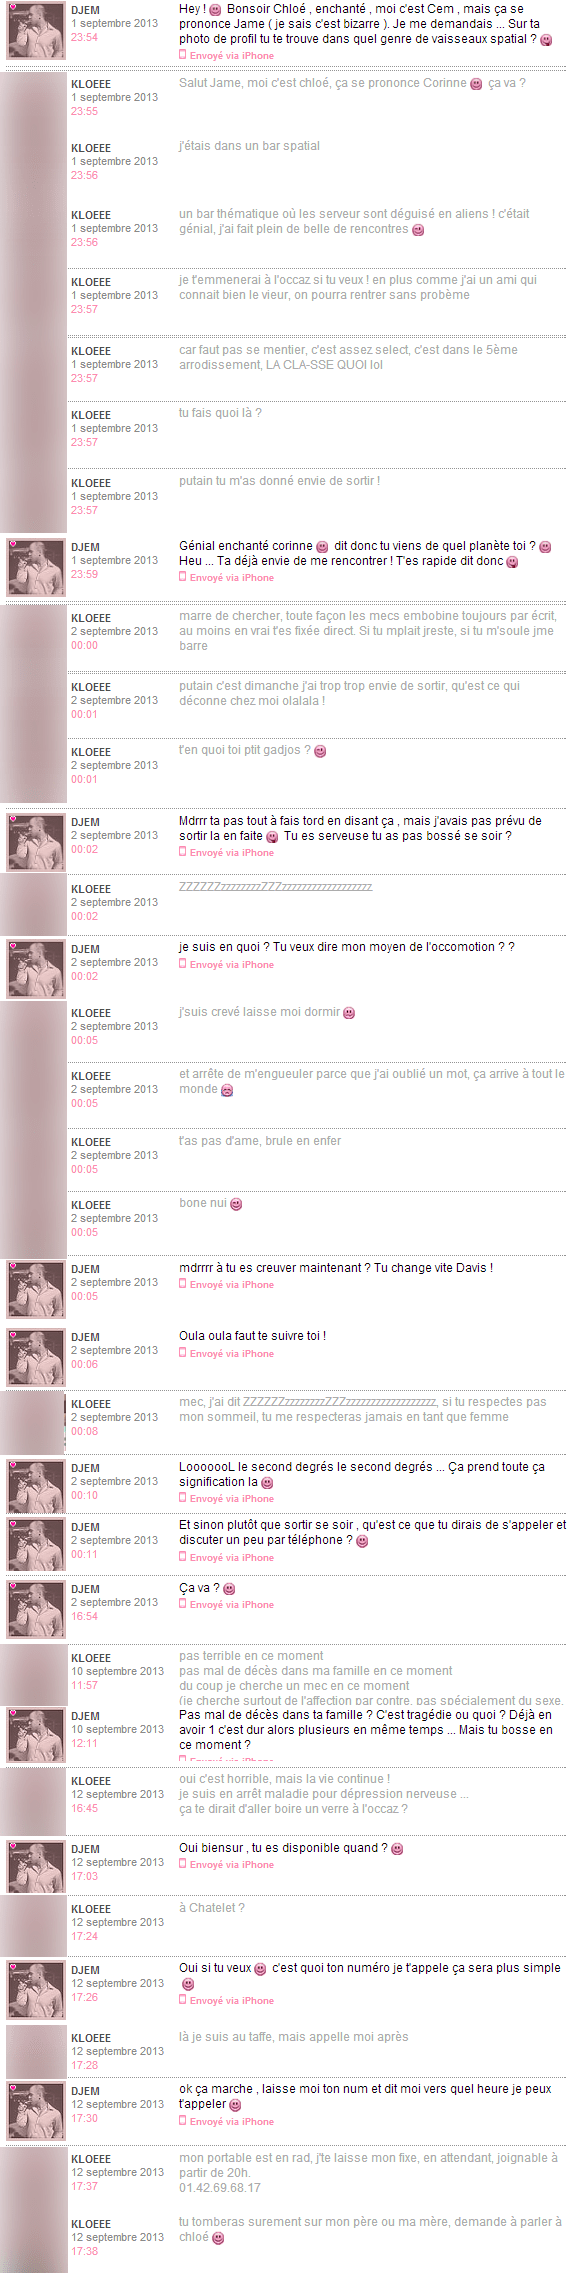This screenshot has height=2273, width=573.
Task: Open DJEM's avatar on the 12:11 message
Action: (36, 1736)
